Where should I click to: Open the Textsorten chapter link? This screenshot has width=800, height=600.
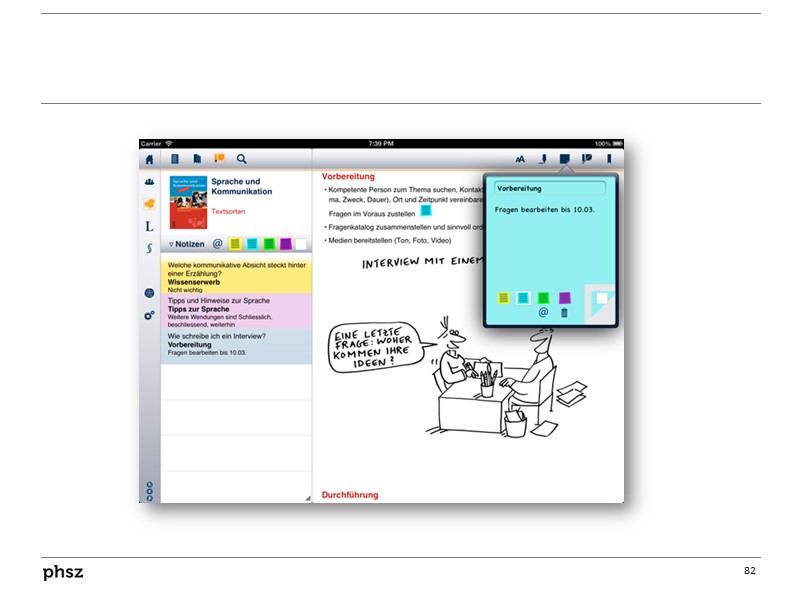coord(228,212)
